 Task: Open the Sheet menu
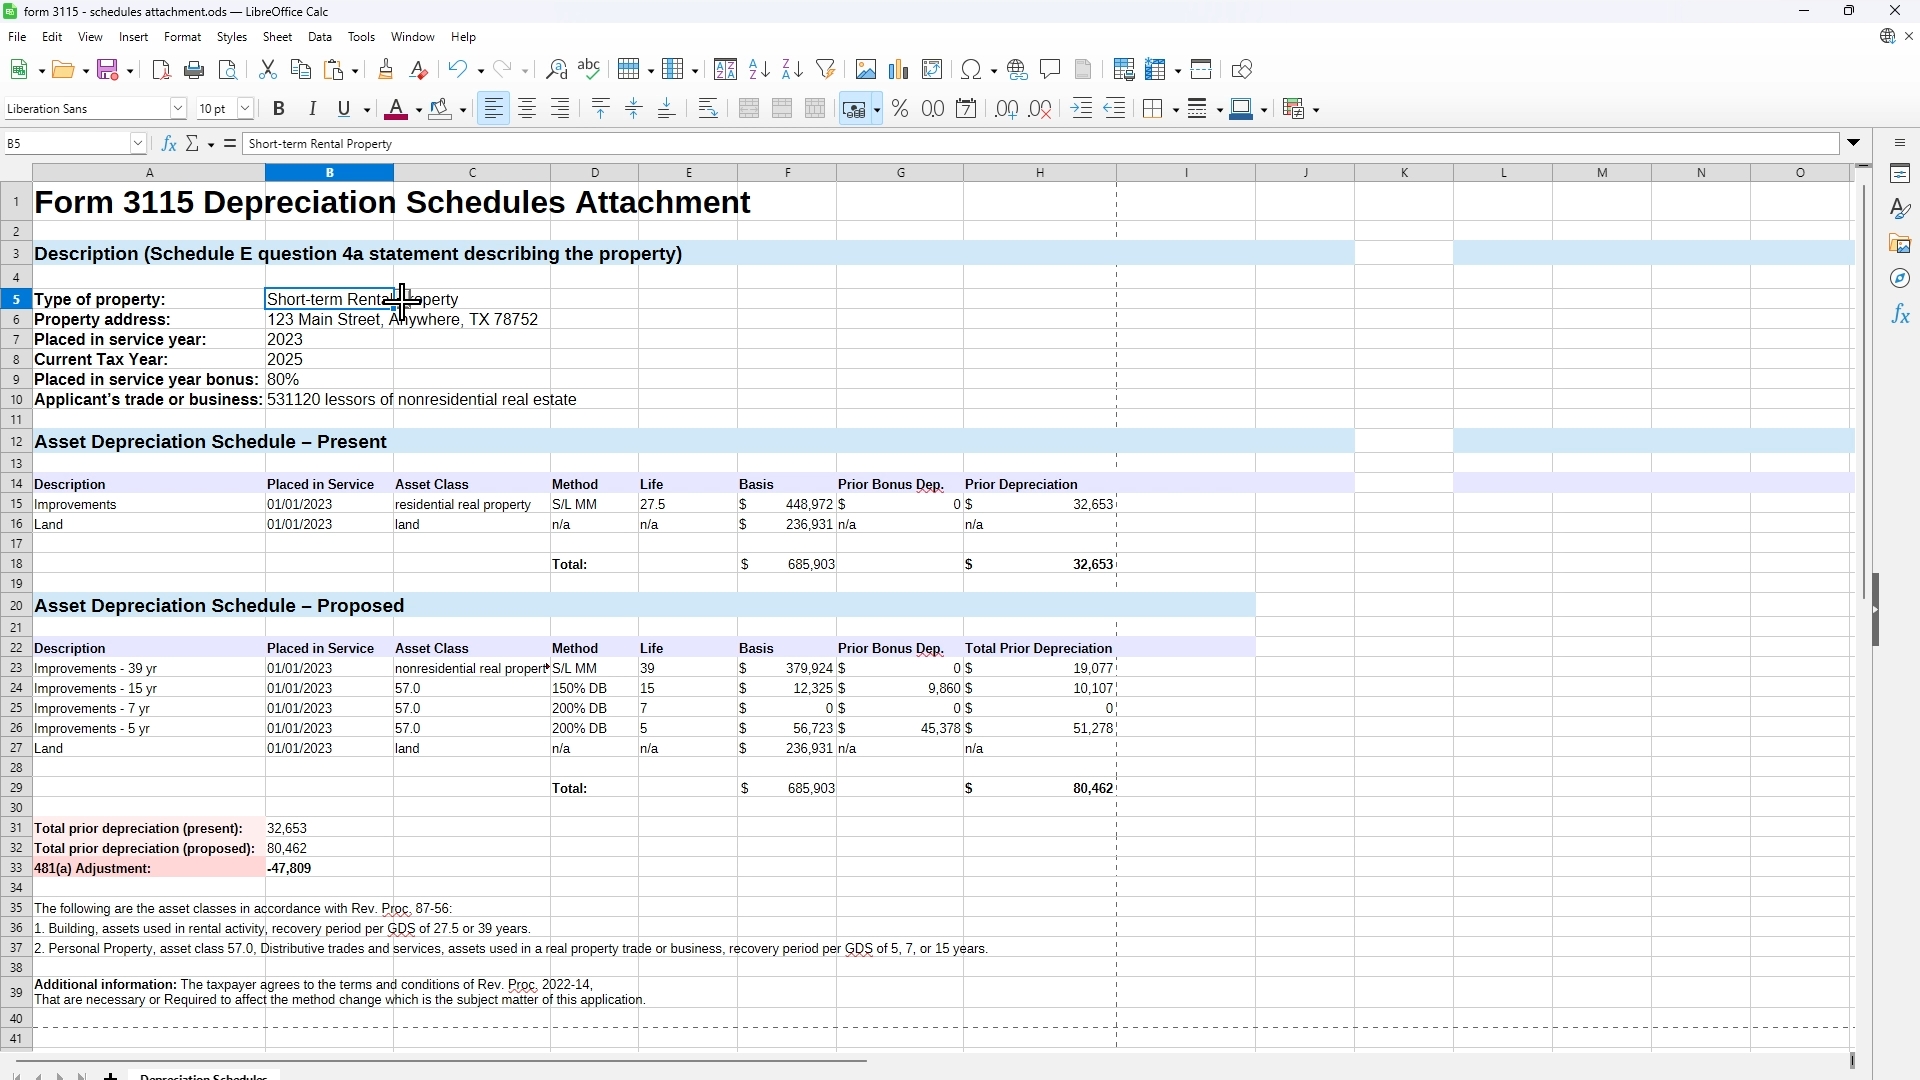277,37
